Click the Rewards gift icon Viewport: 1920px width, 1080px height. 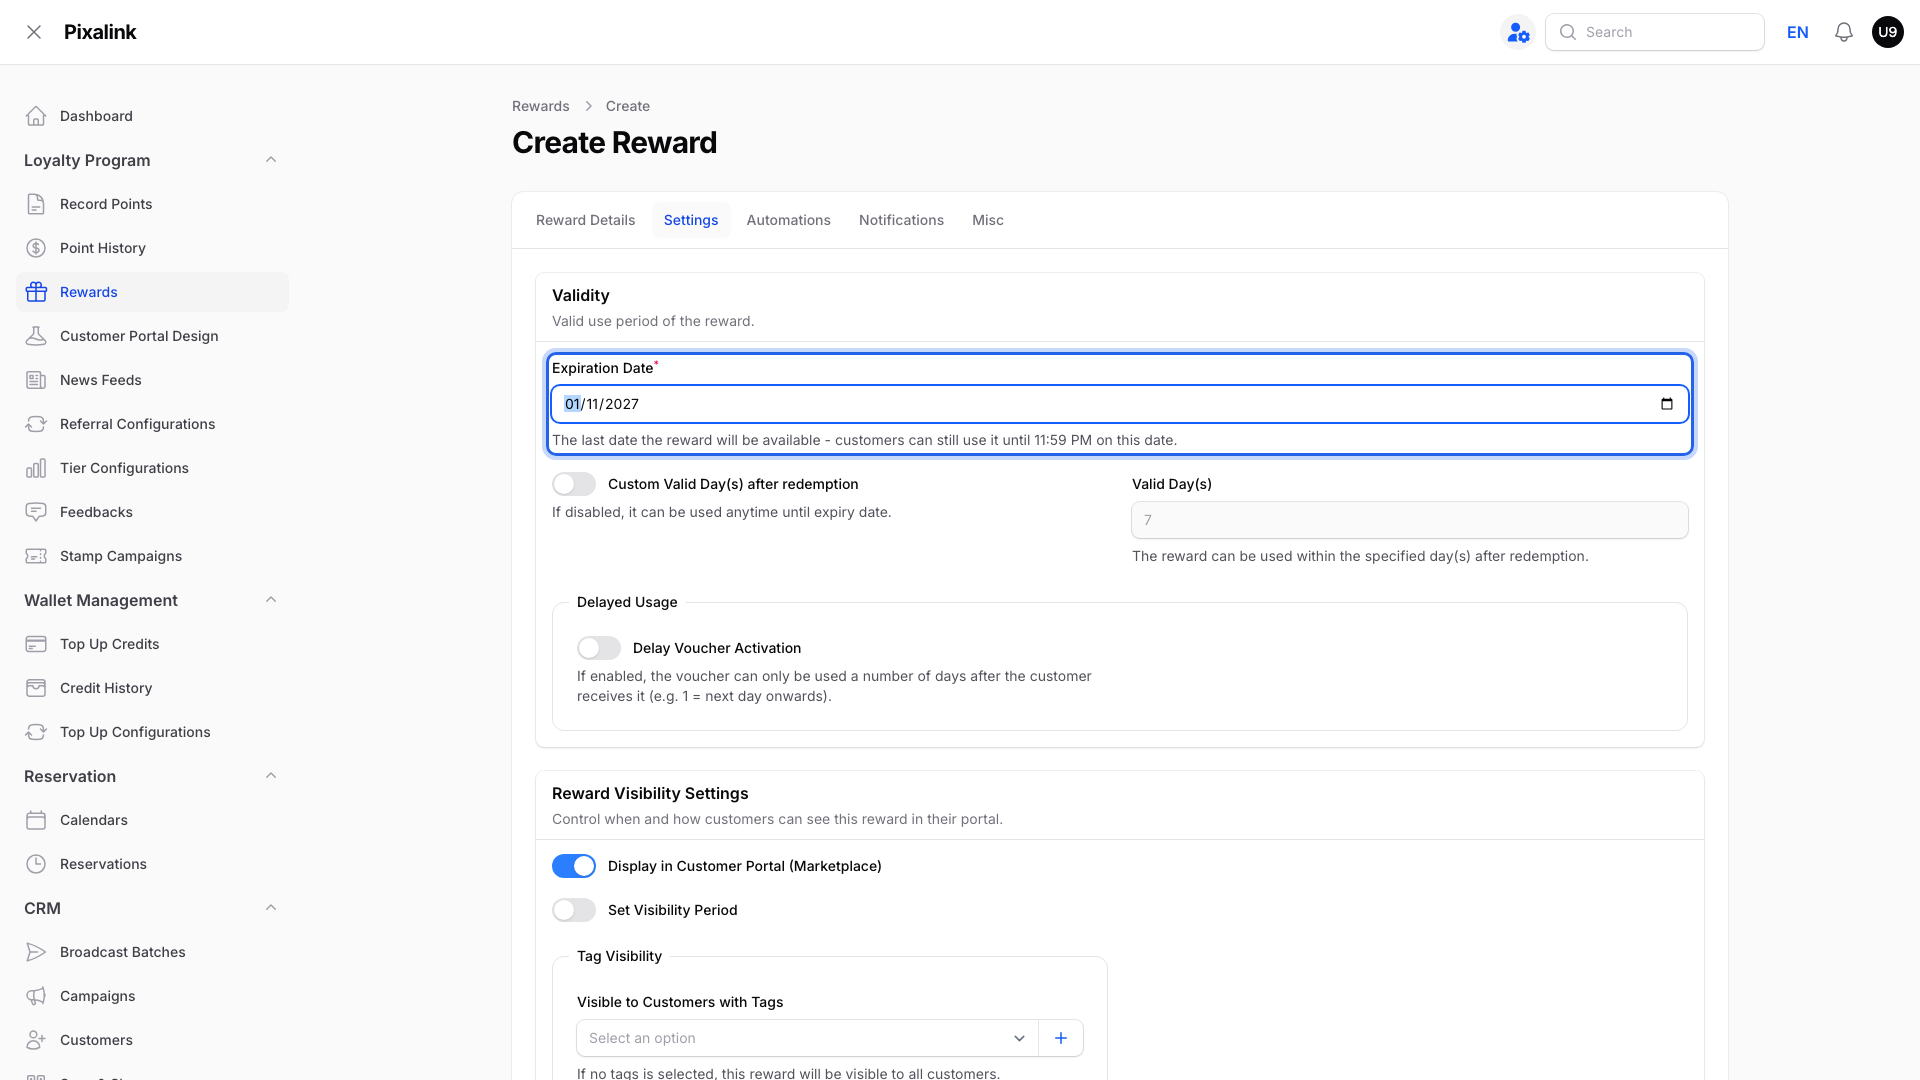[x=36, y=292]
